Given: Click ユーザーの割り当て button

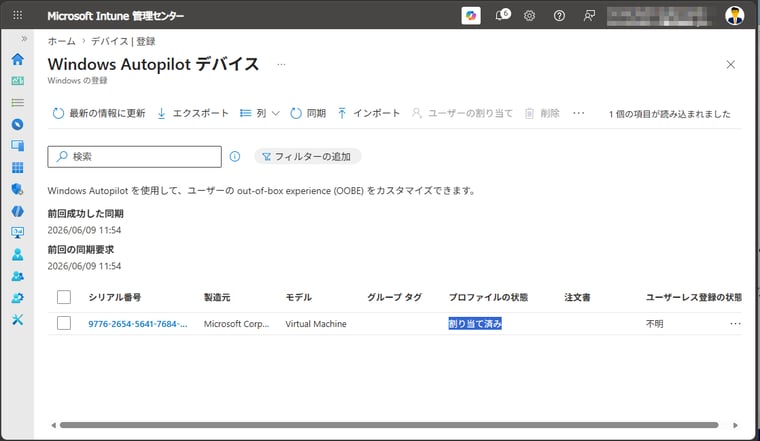Looking at the screenshot, I should coord(462,113).
